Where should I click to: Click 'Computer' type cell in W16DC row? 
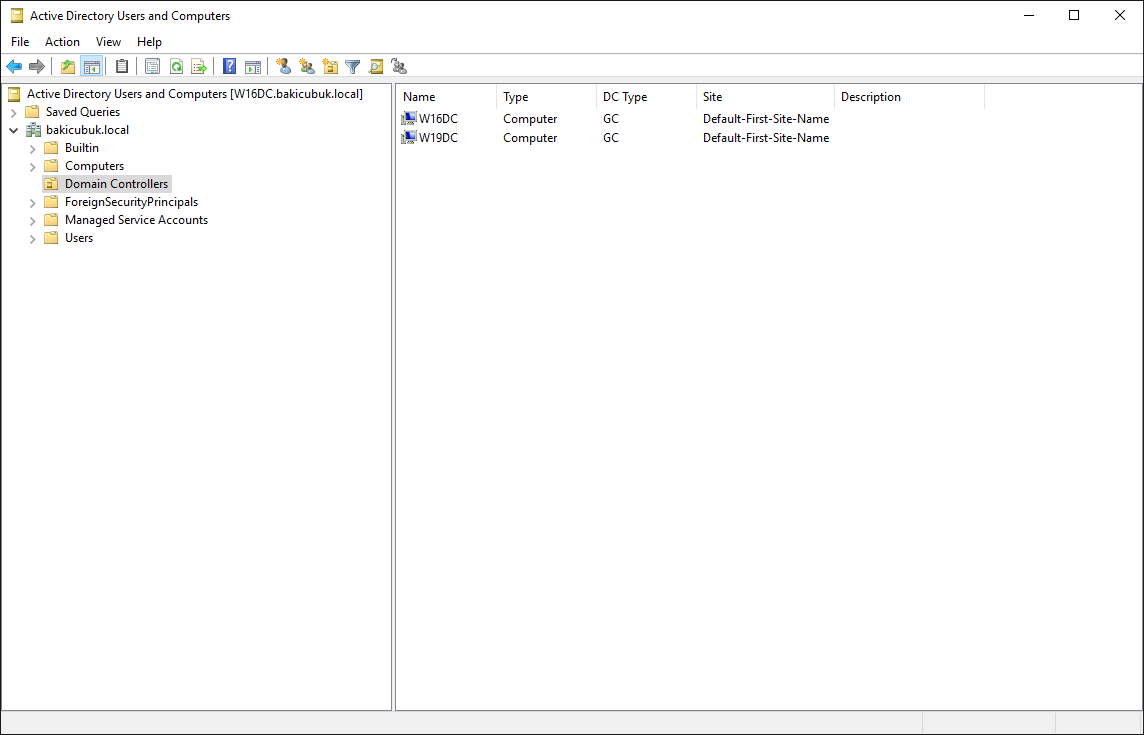(x=530, y=118)
